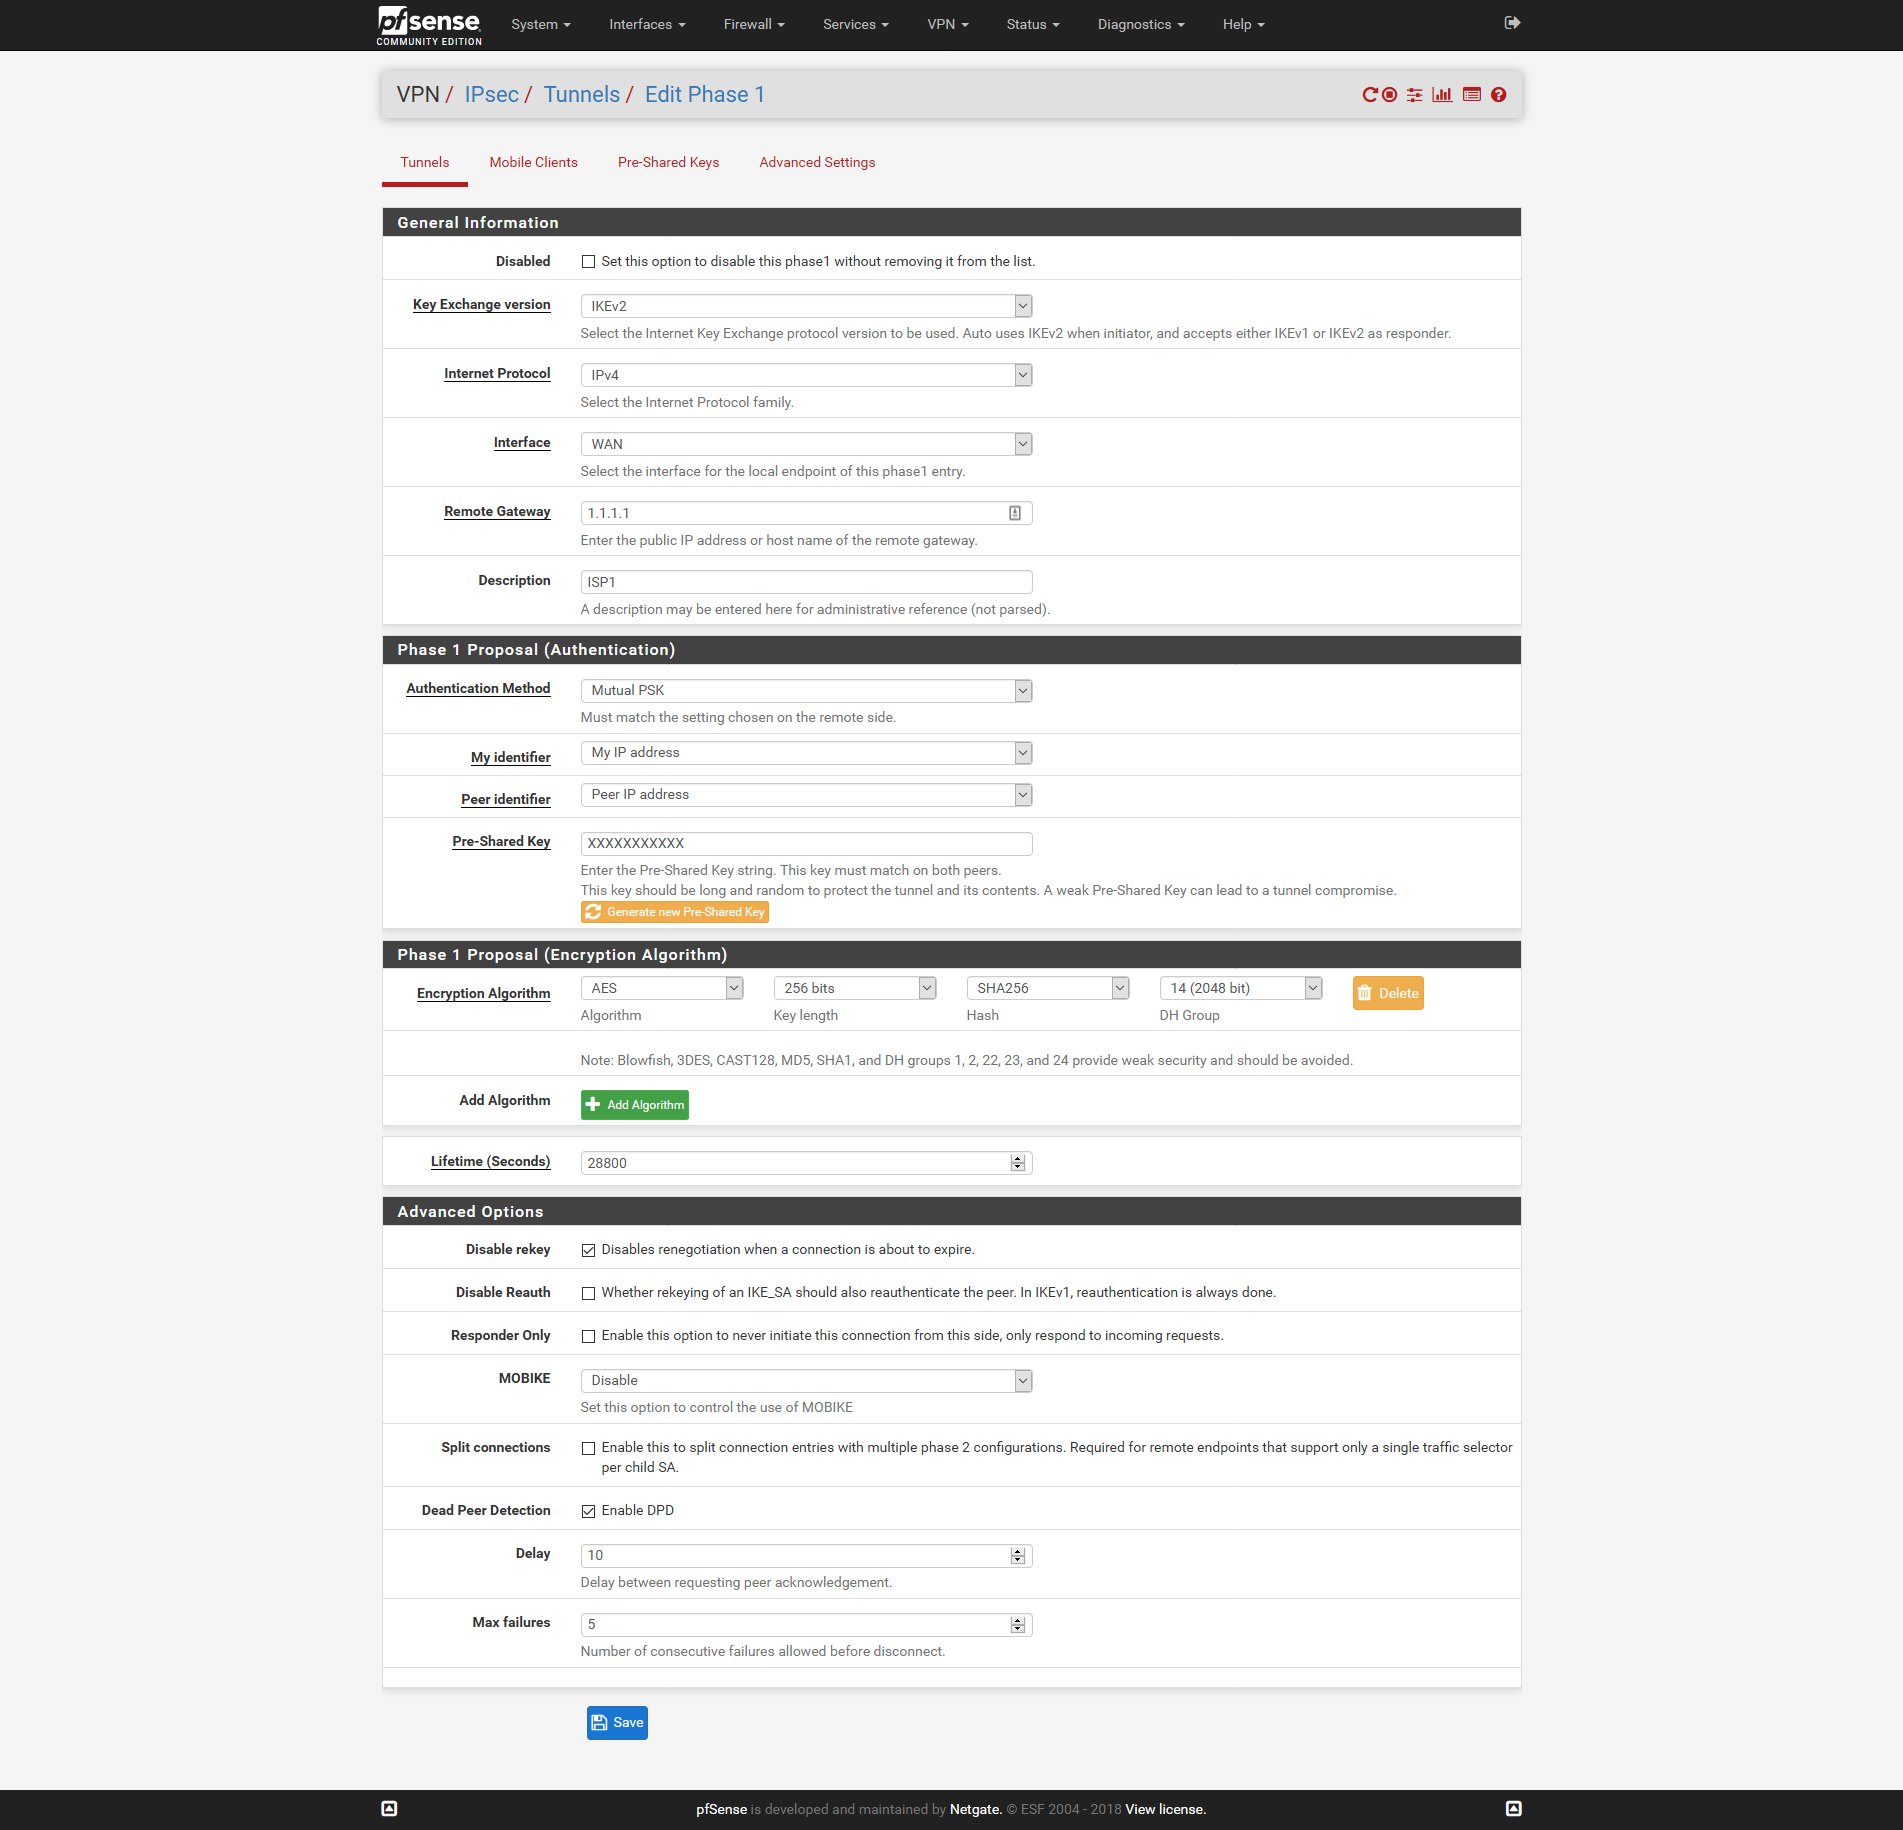This screenshot has width=1903, height=1830.
Task: Open the Firewall menu in navbar
Action: click(x=753, y=24)
